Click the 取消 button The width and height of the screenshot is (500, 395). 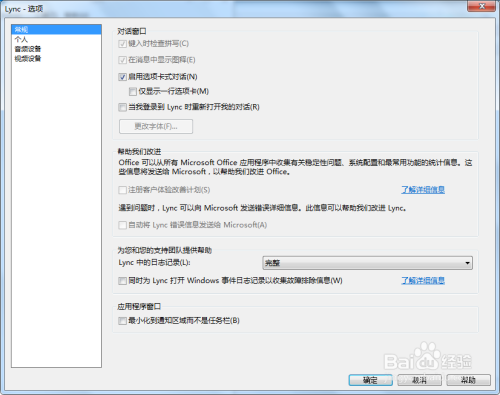(419, 380)
